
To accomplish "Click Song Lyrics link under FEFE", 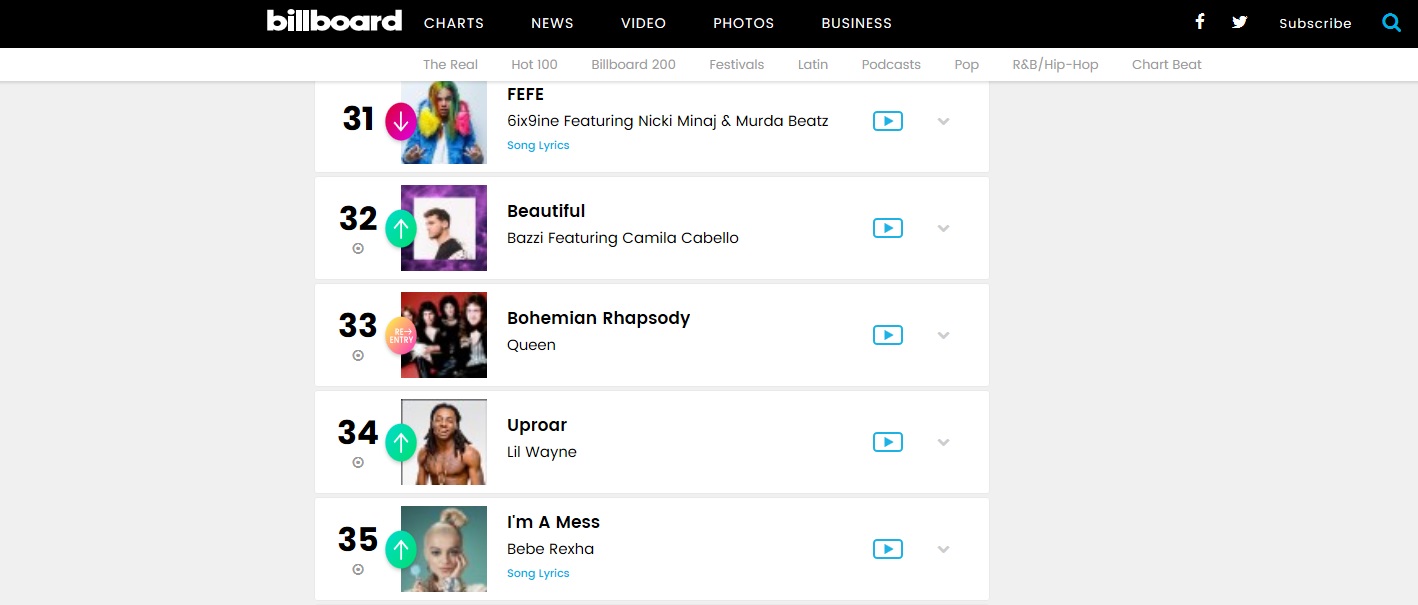I will (538, 145).
